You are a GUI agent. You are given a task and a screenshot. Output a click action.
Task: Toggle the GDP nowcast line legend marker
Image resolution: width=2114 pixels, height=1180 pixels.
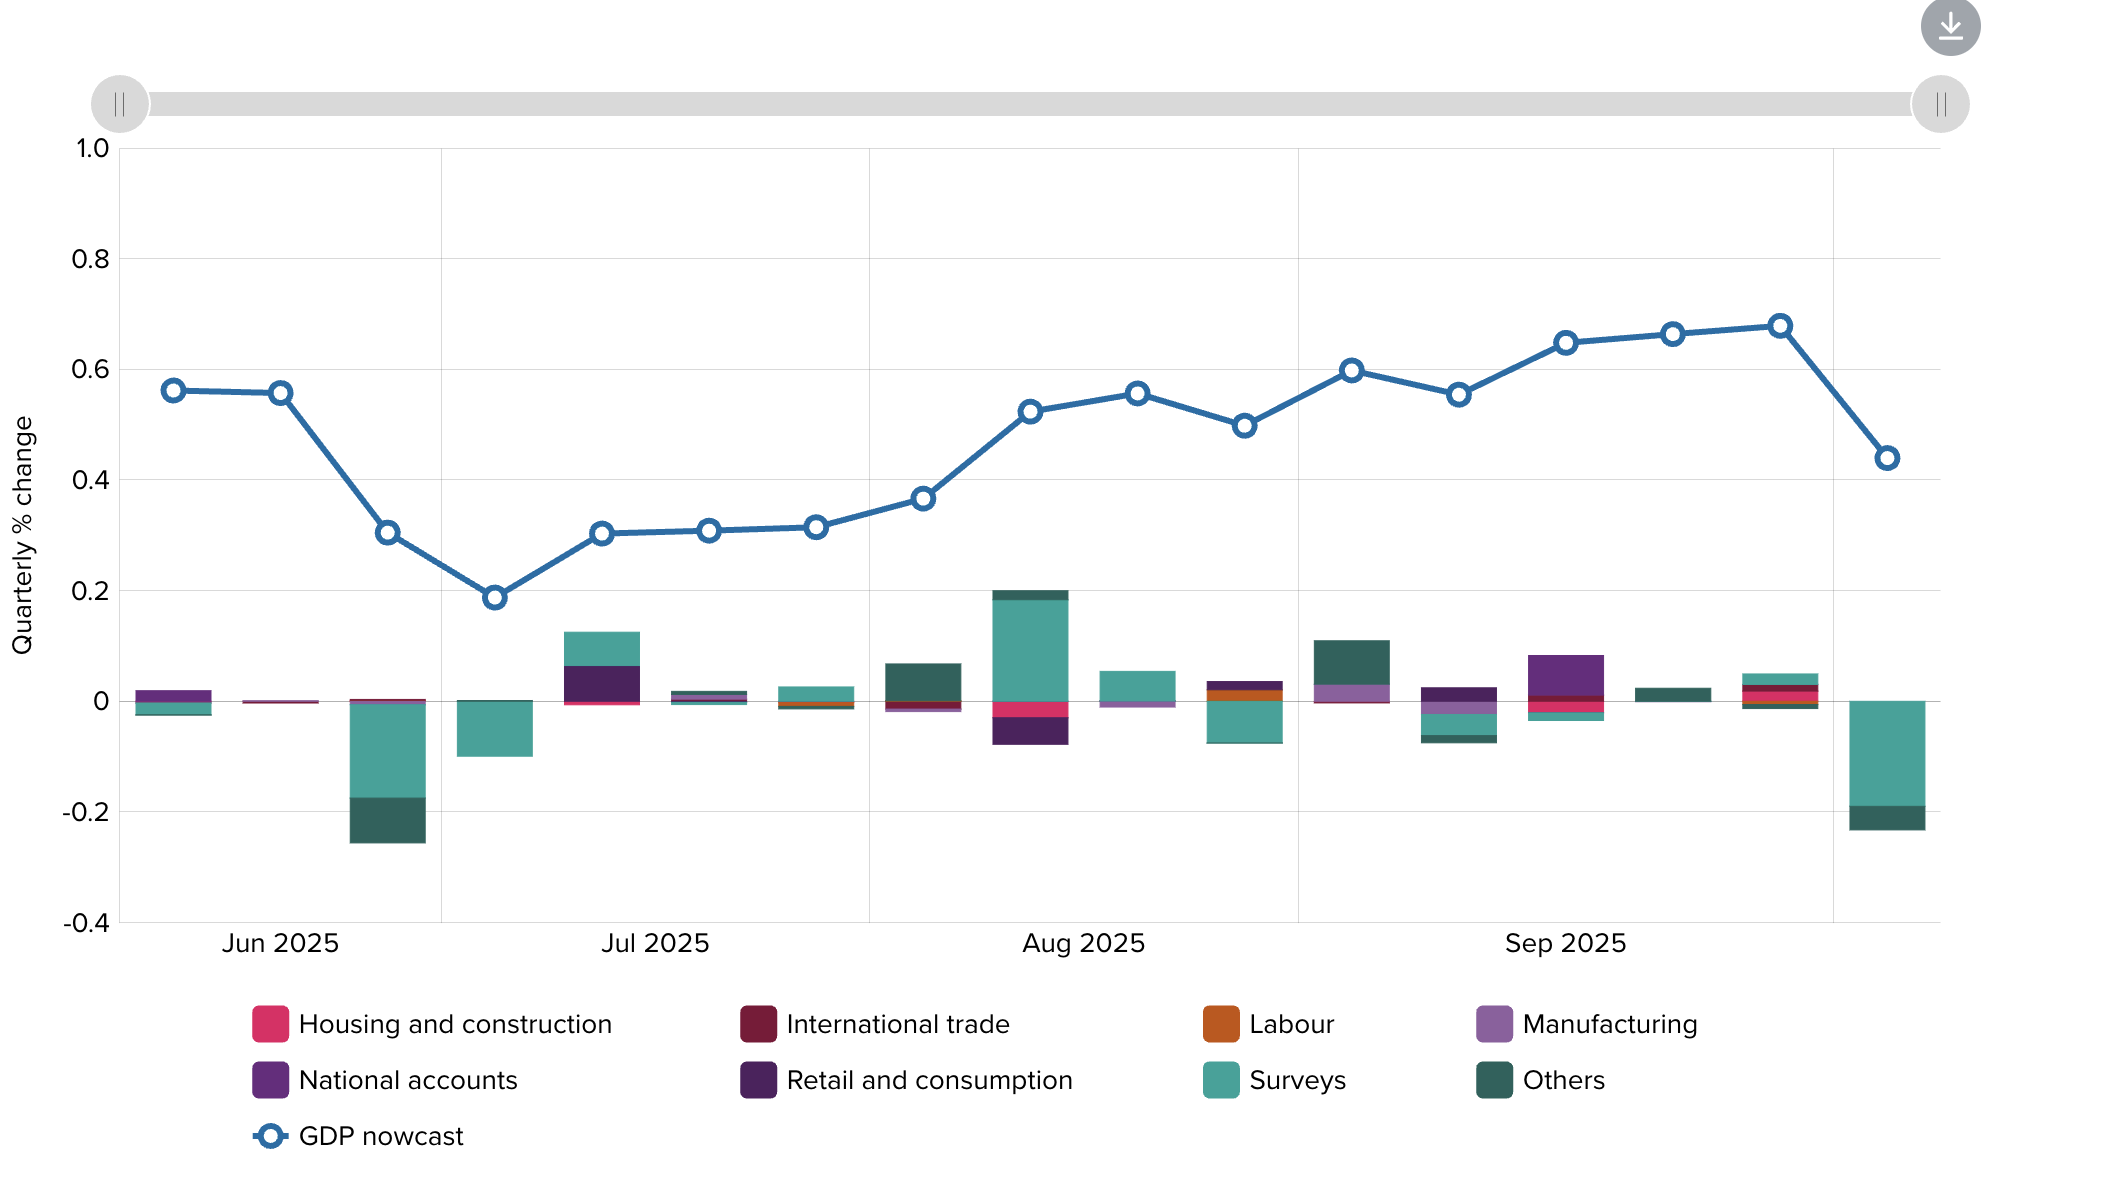click(270, 1136)
